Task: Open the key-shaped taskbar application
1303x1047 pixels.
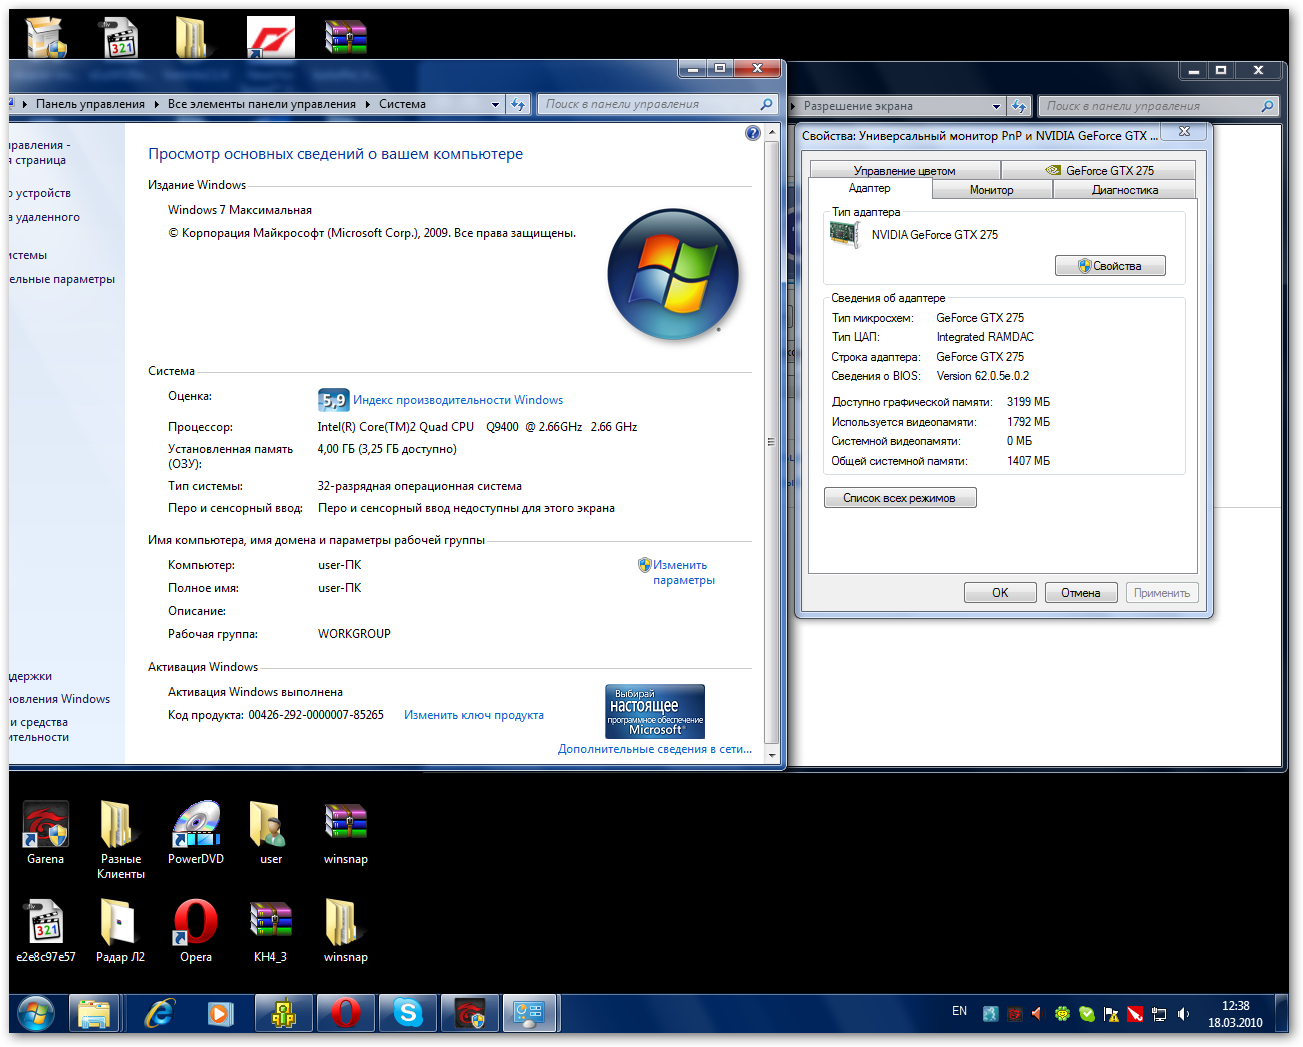Action: 283,1014
